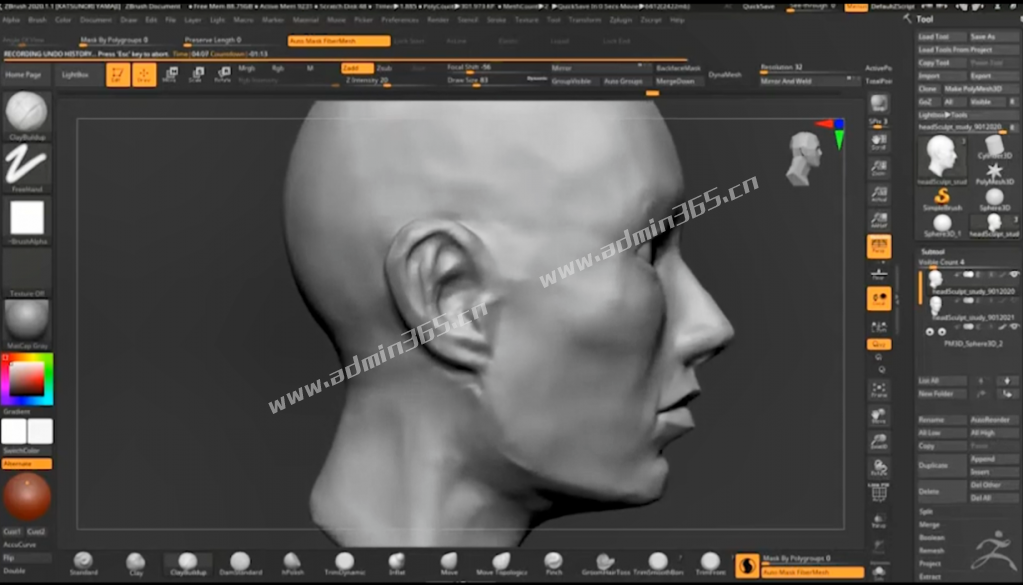Viewport: 1023px width, 585px height.
Task: Toggle Zadd mode
Action: (x=357, y=68)
